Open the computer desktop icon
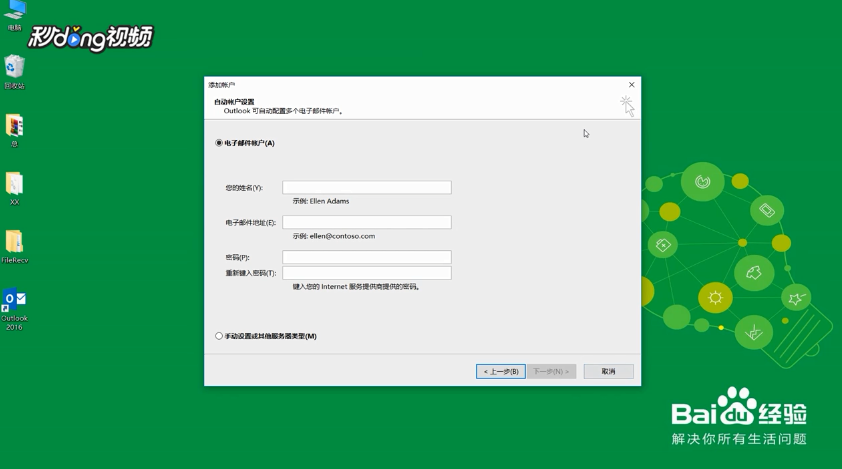The width and height of the screenshot is (842, 469). point(14,14)
